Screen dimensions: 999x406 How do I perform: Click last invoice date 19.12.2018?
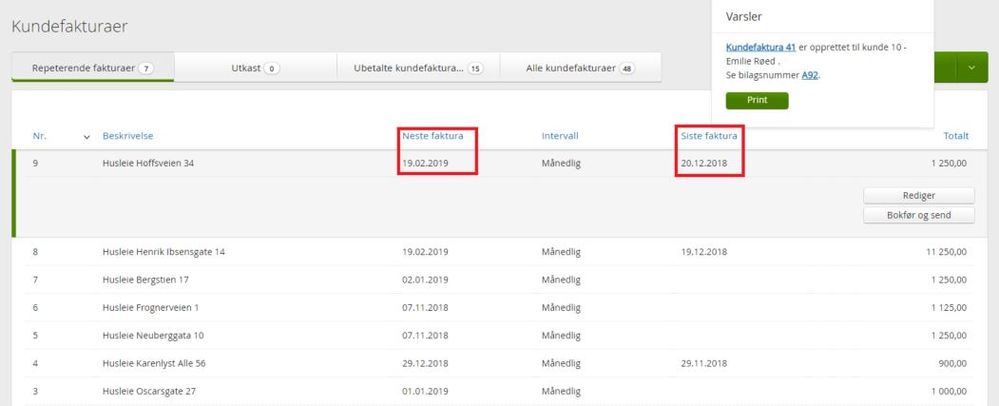(x=704, y=252)
